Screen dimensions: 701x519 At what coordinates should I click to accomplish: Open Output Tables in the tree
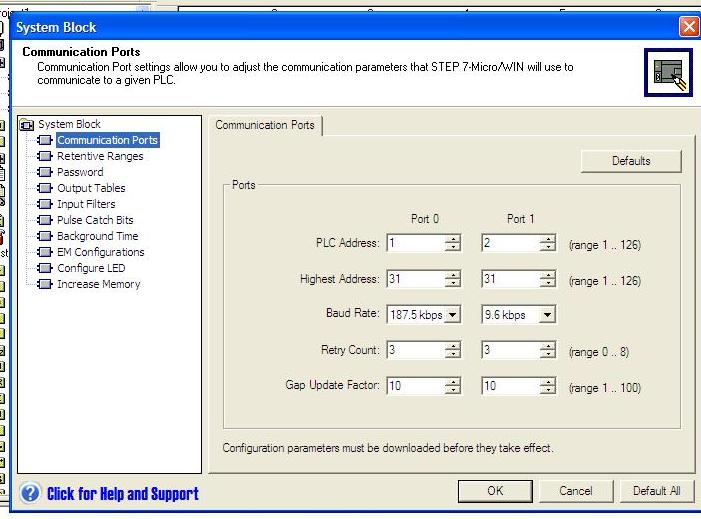coord(90,188)
